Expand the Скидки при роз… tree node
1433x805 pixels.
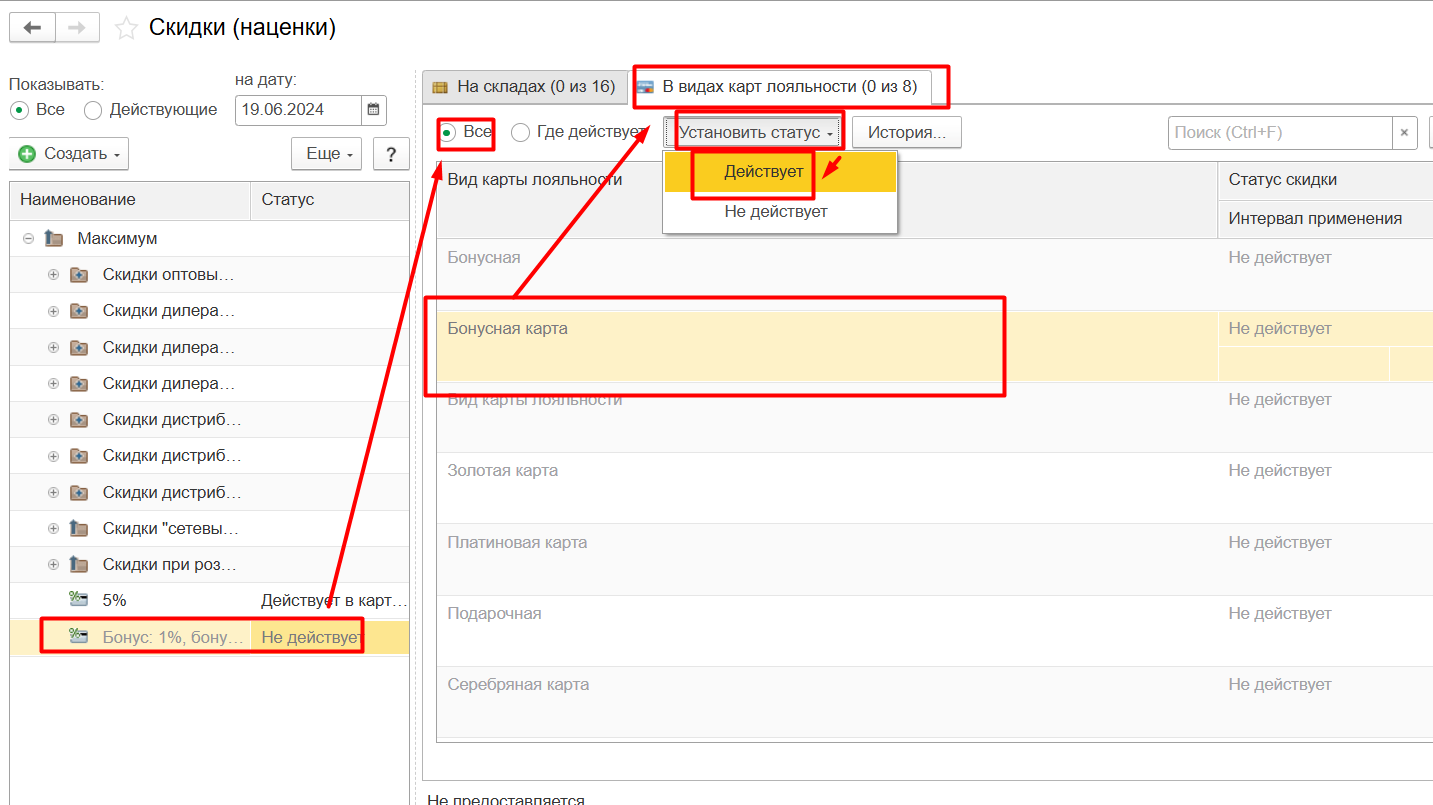coord(53,564)
